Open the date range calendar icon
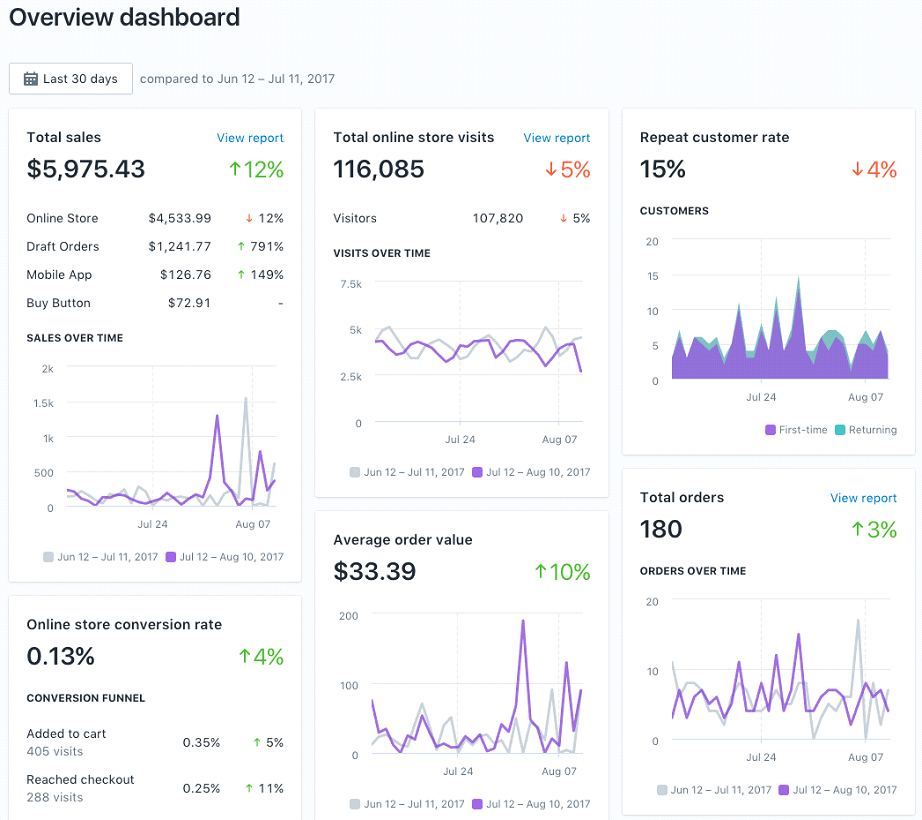 coord(32,78)
